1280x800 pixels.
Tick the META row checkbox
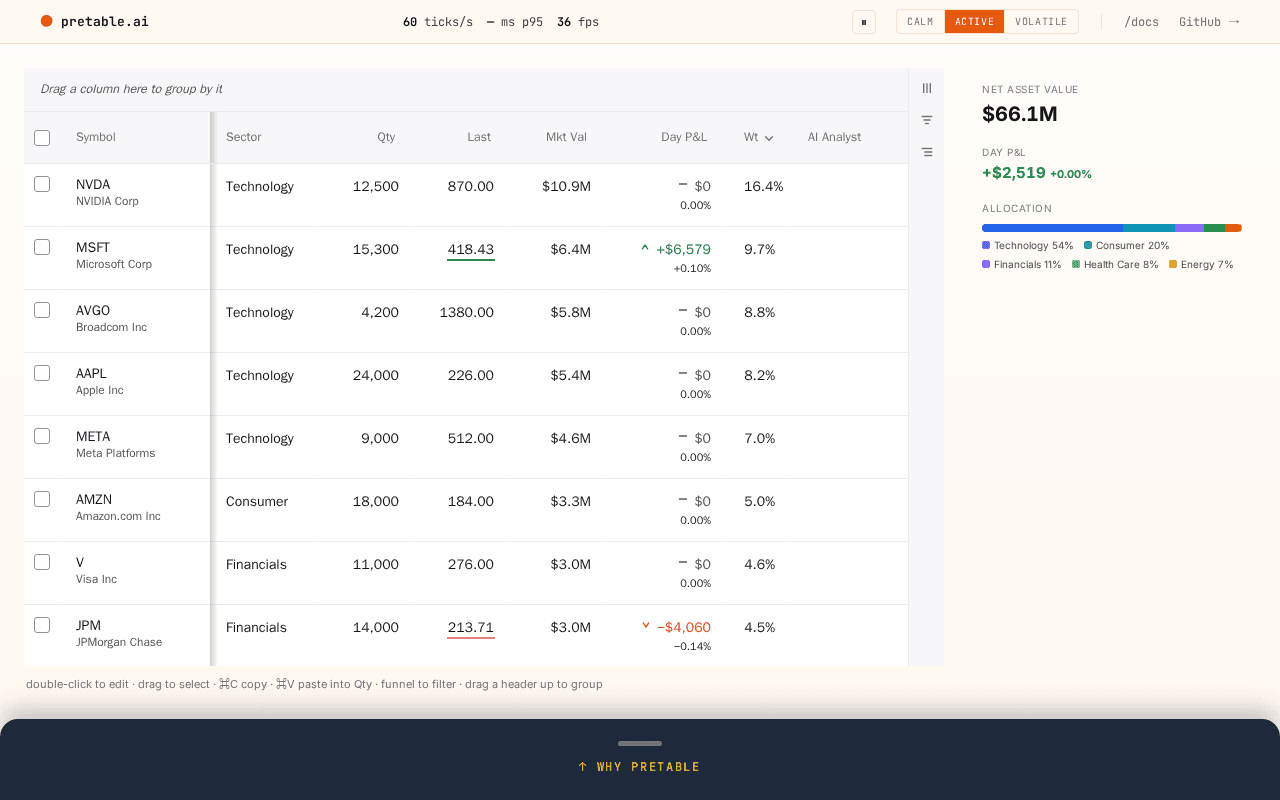tap(42, 436)
